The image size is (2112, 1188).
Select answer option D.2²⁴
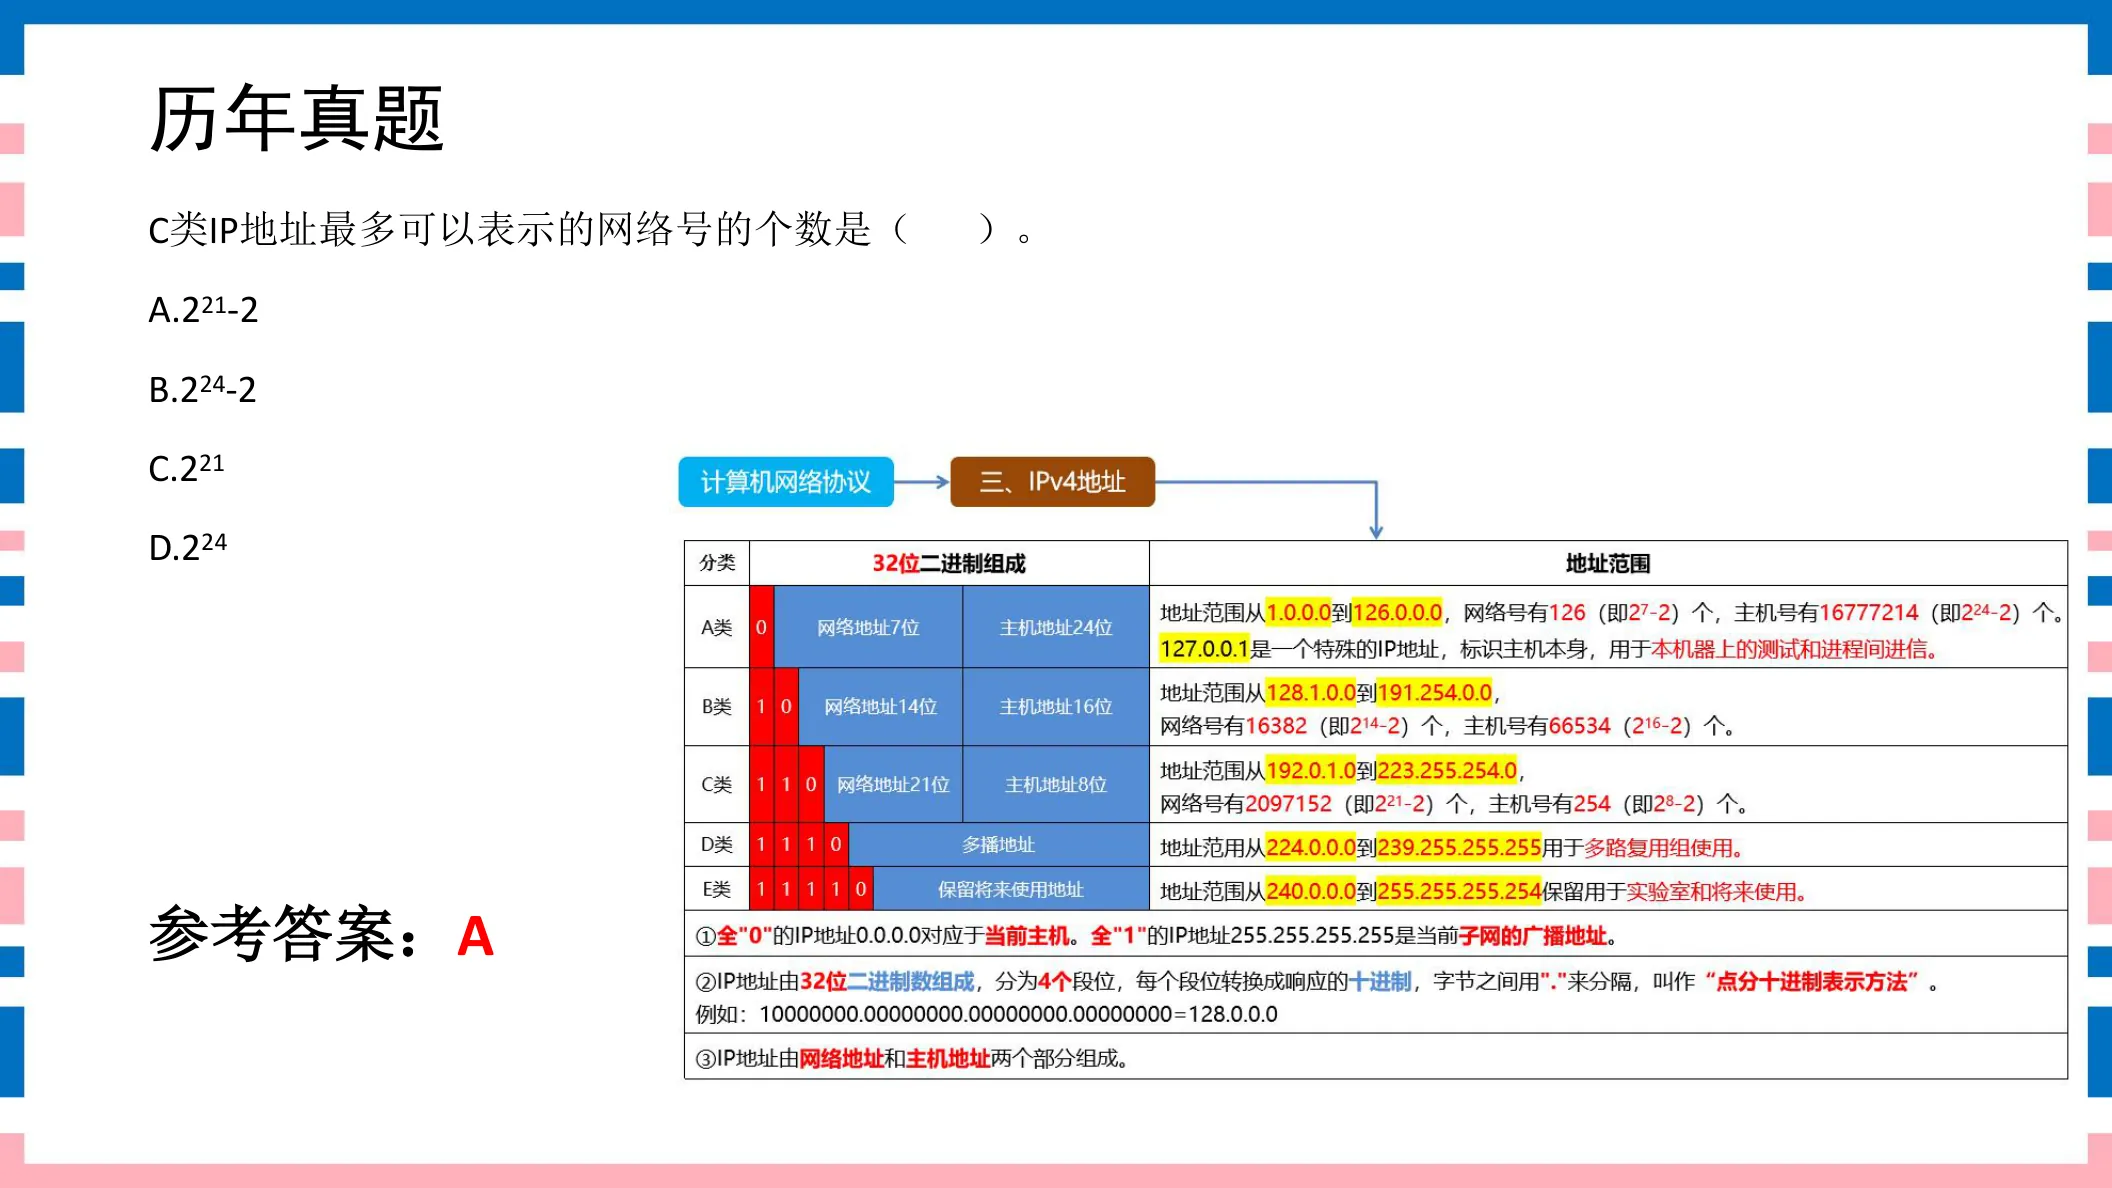(x=188, y=546)
